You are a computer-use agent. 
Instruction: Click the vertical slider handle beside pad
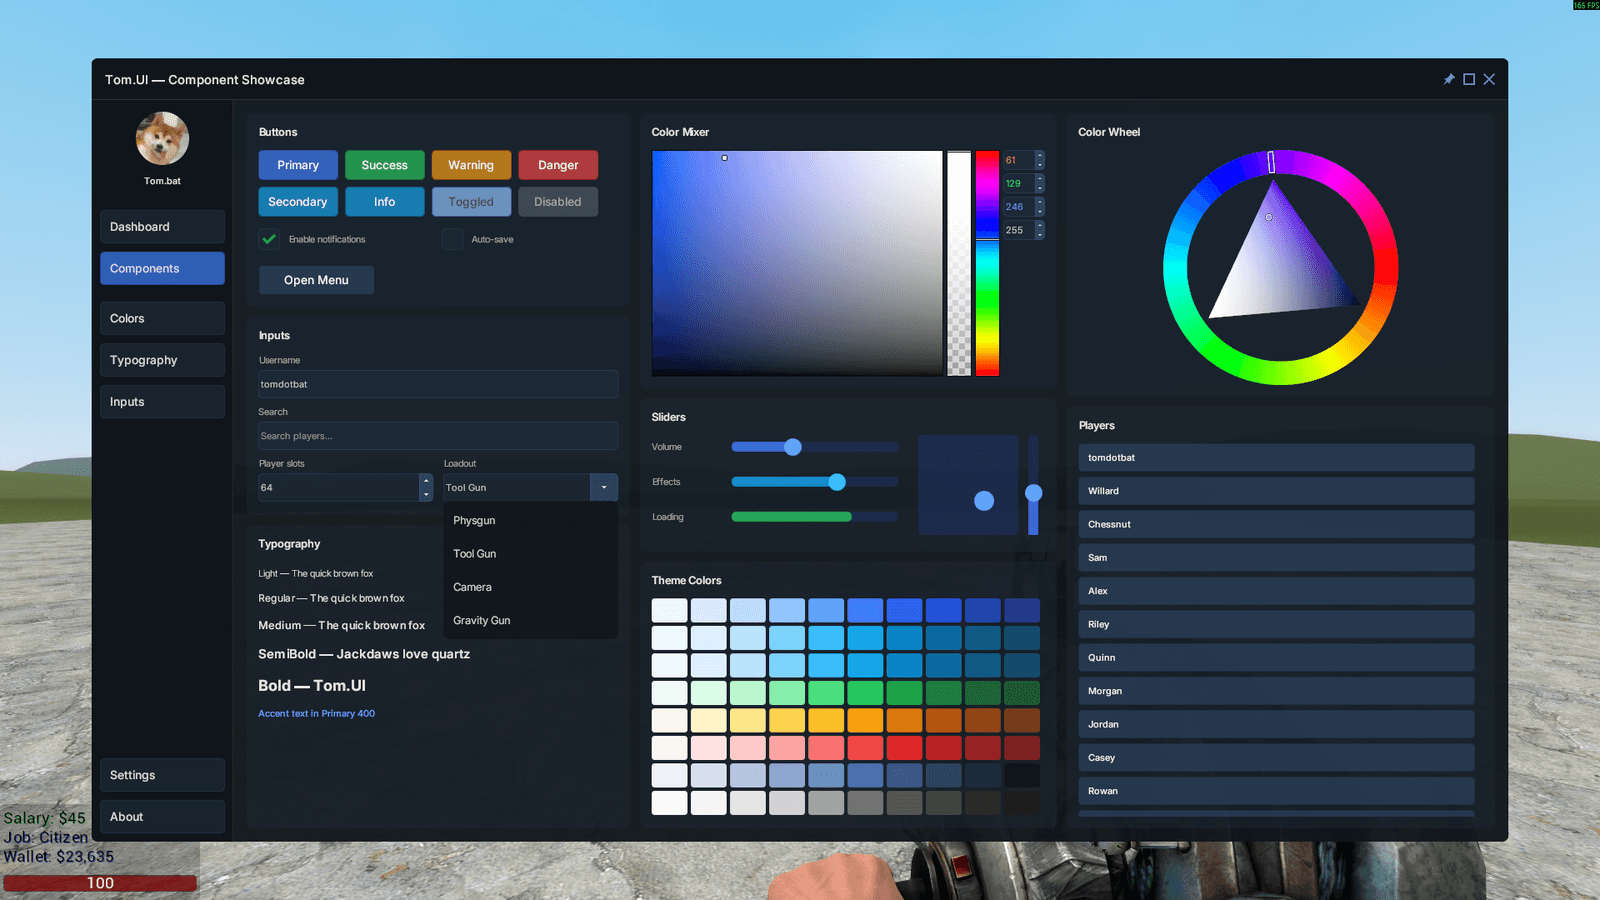pyautogui.click(x=1034, y=493)
